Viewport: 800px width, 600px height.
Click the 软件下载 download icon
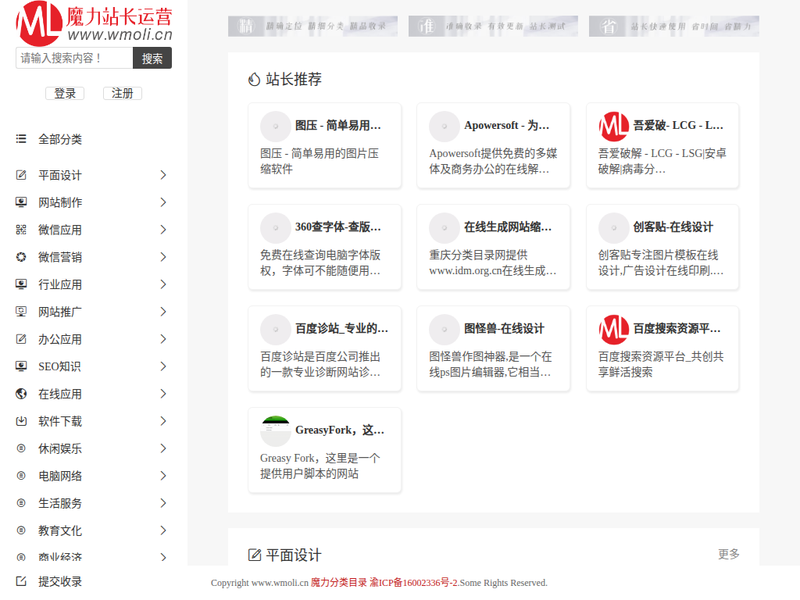pyautogui.click(x=21, y=421)
